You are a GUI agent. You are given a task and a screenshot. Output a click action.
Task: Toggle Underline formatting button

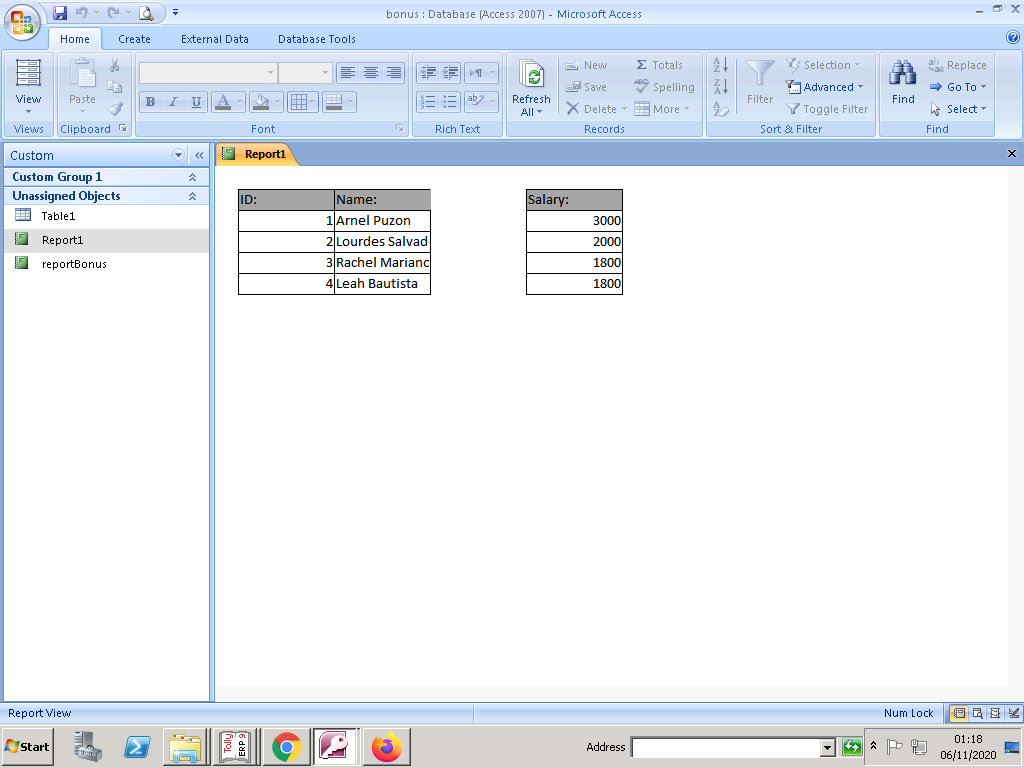tap(196, 101)
